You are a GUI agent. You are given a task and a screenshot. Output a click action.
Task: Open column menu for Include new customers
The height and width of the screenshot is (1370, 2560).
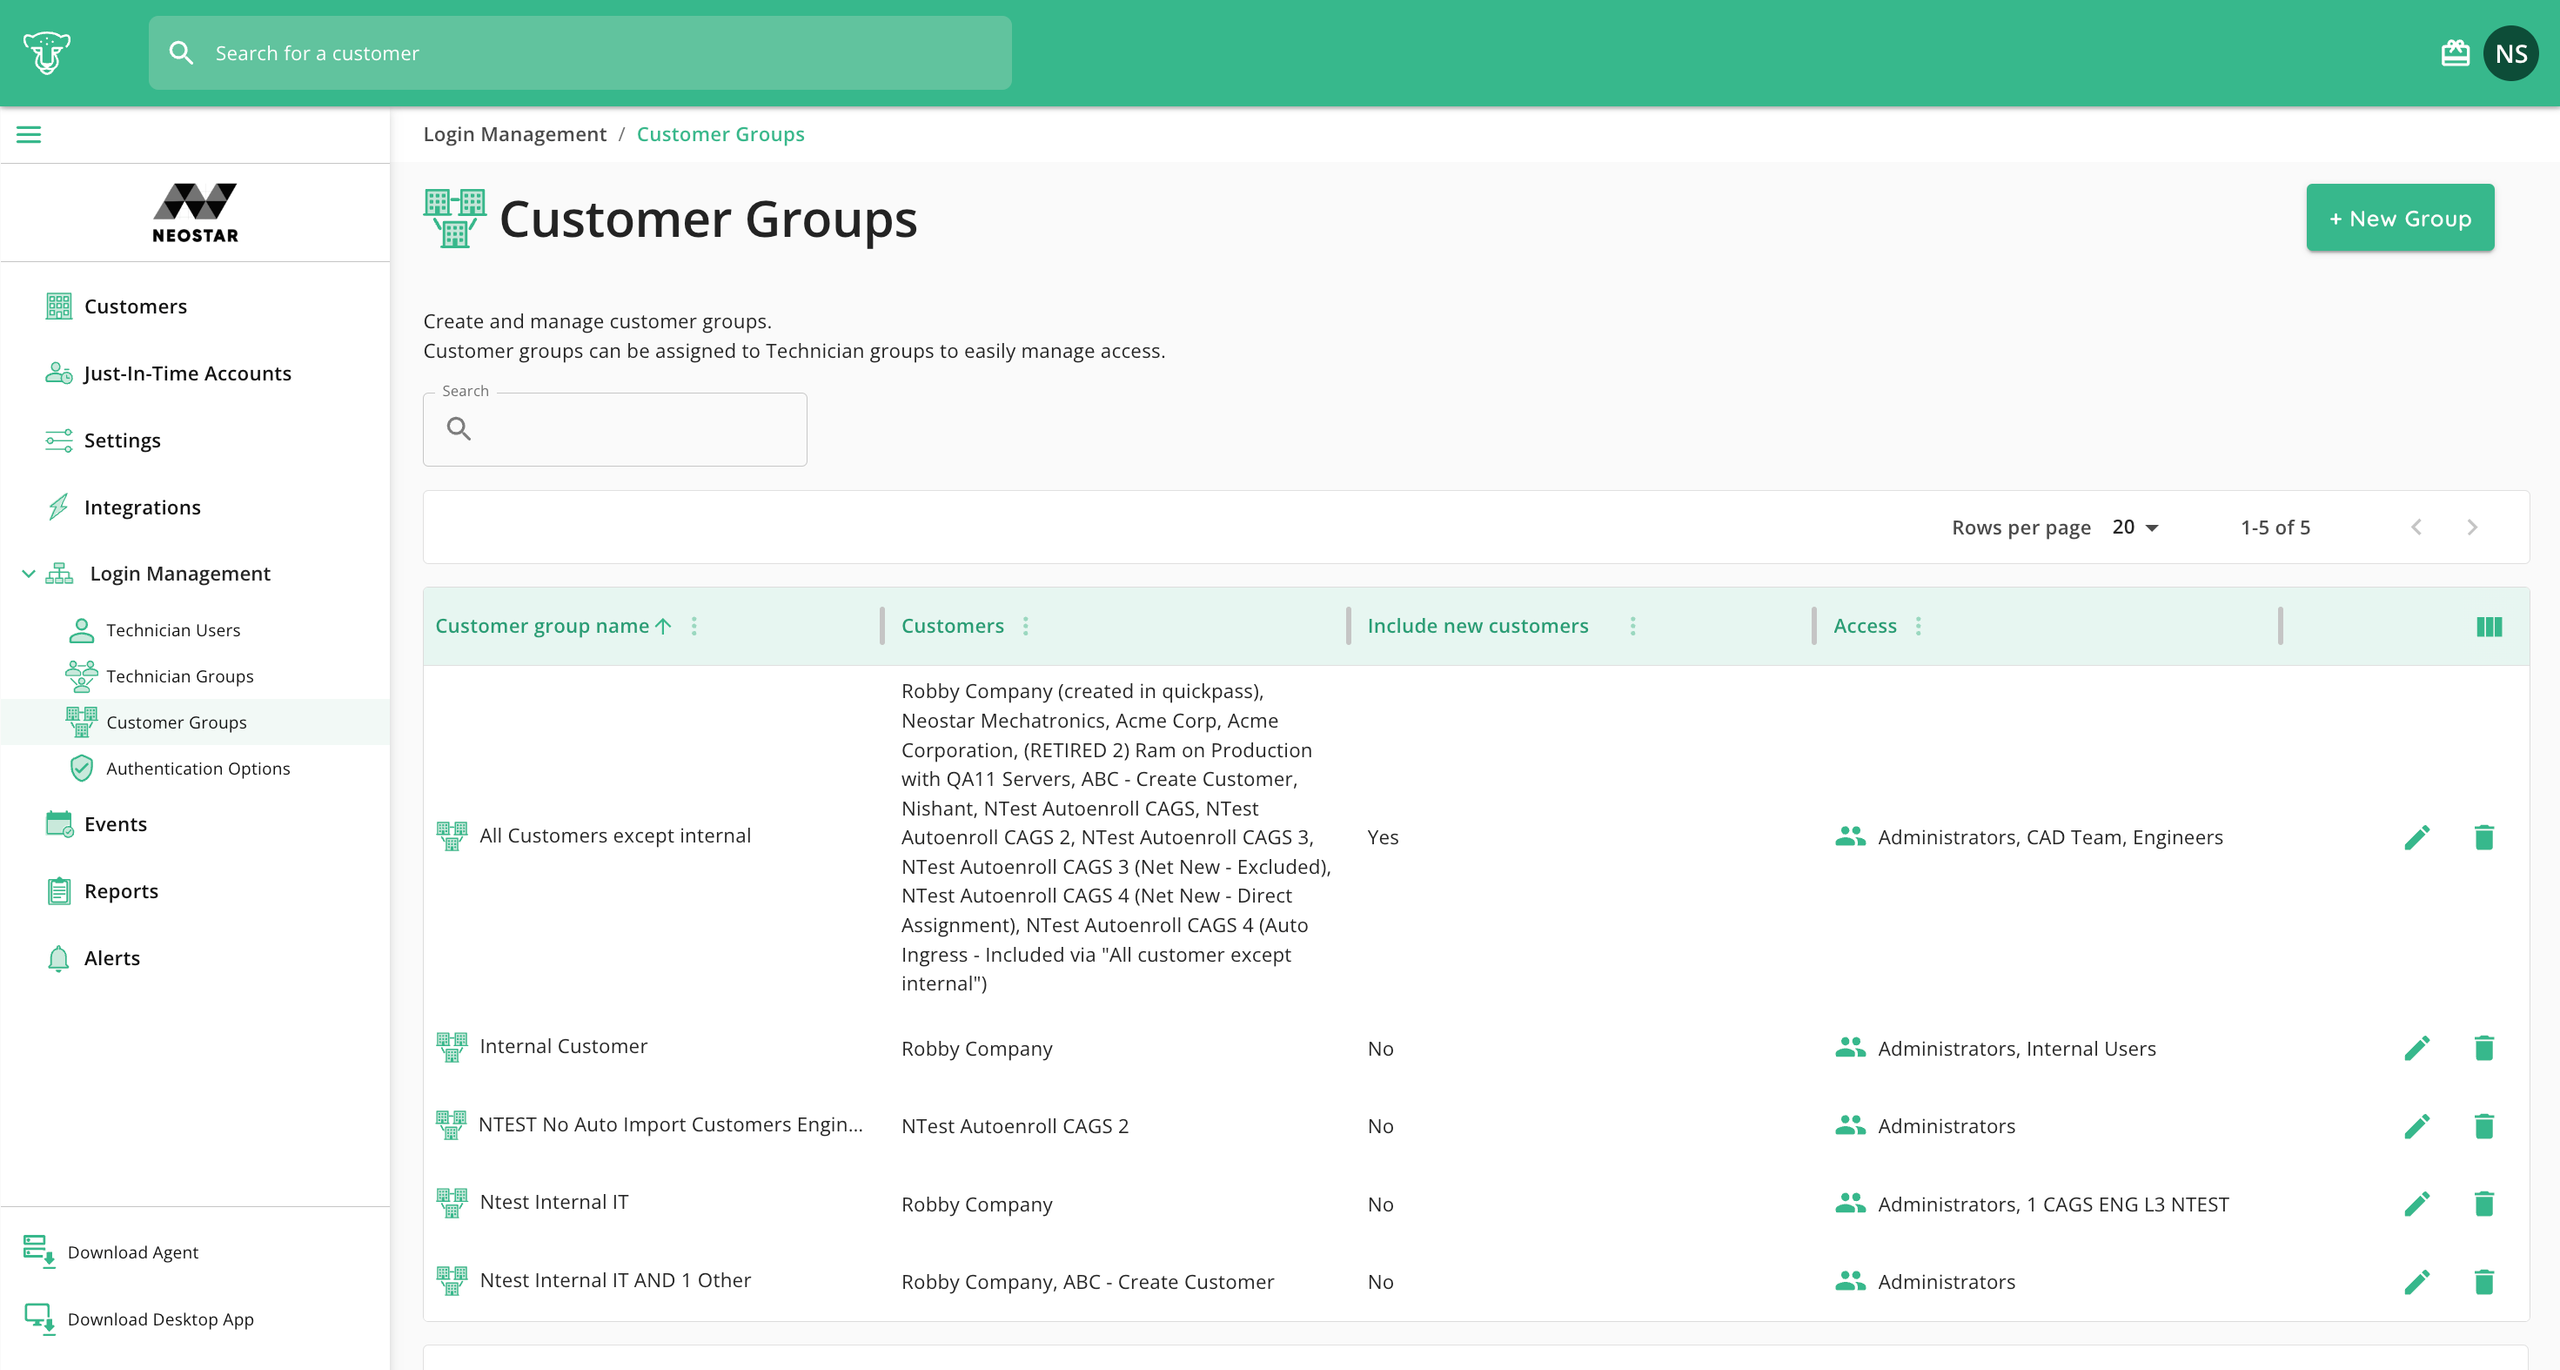click(1633, 626)
